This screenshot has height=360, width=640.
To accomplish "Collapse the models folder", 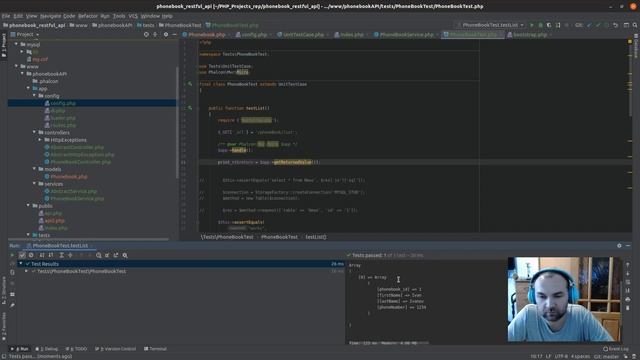I will click(x=34, y=169).
